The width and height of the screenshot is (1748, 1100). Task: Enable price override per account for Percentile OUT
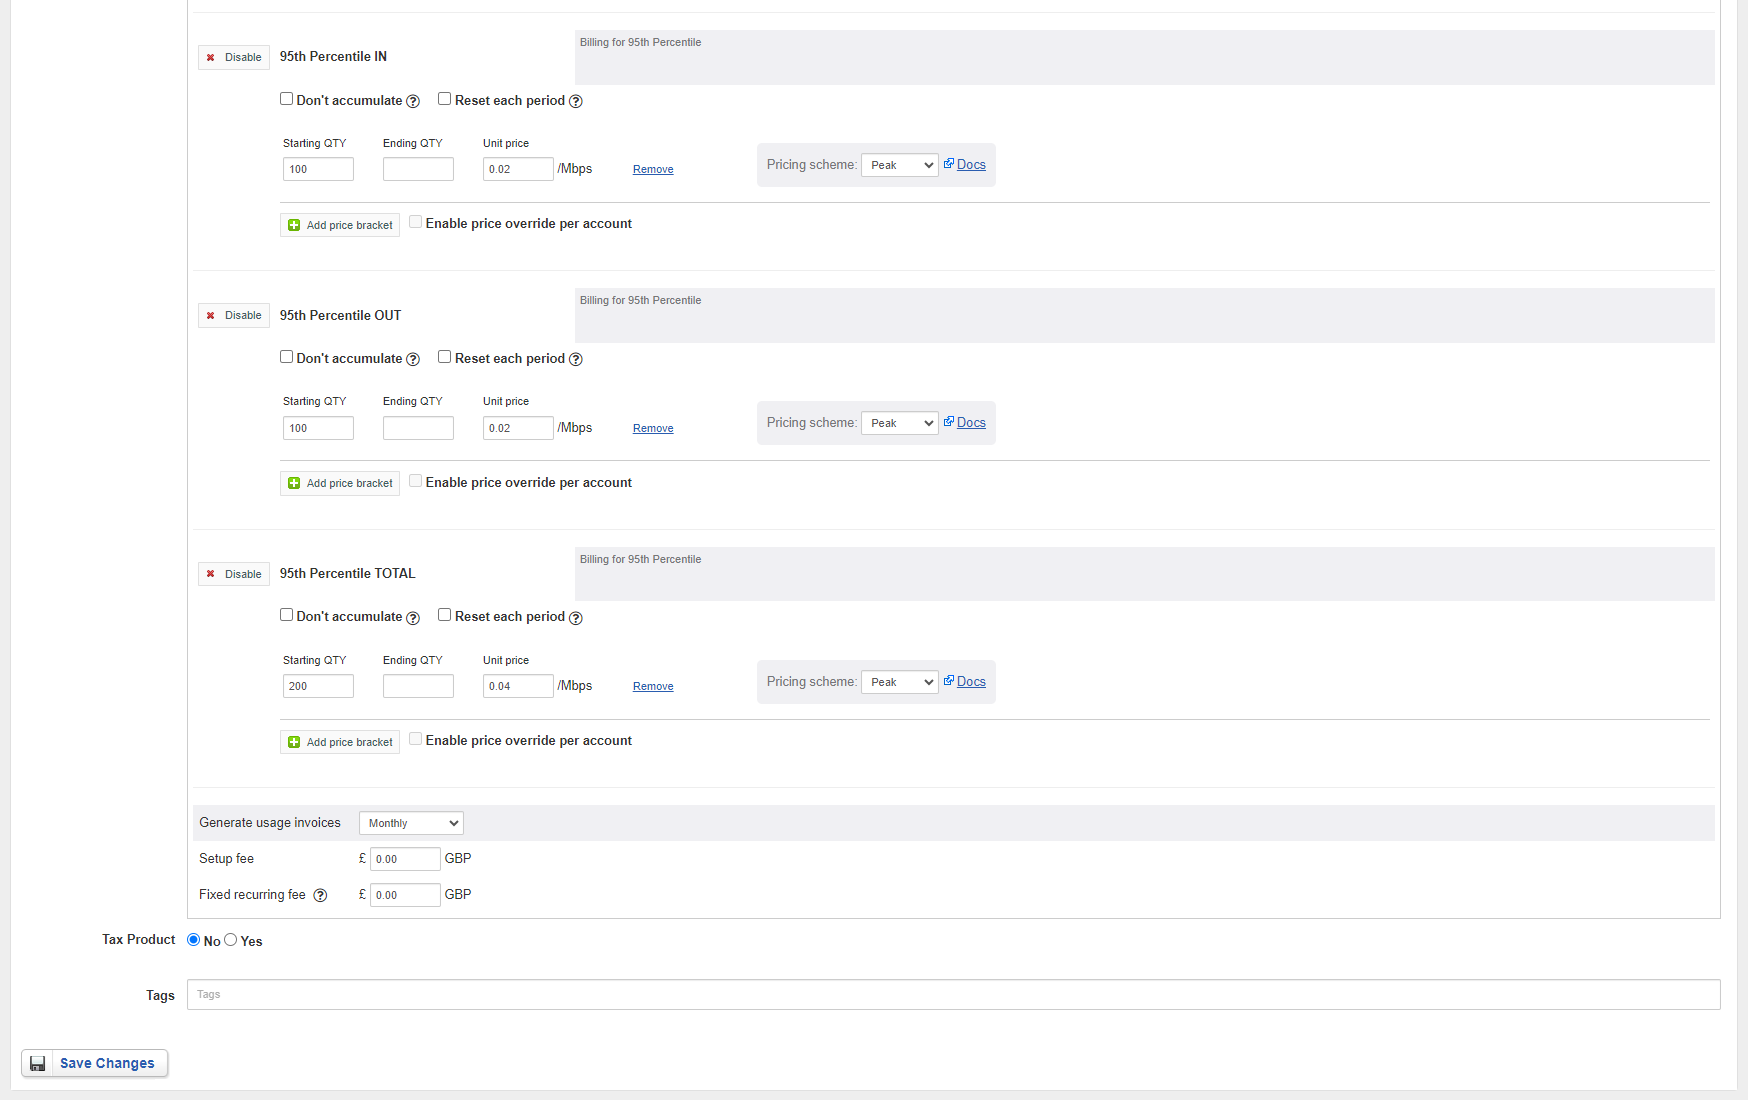coord(415,481)
